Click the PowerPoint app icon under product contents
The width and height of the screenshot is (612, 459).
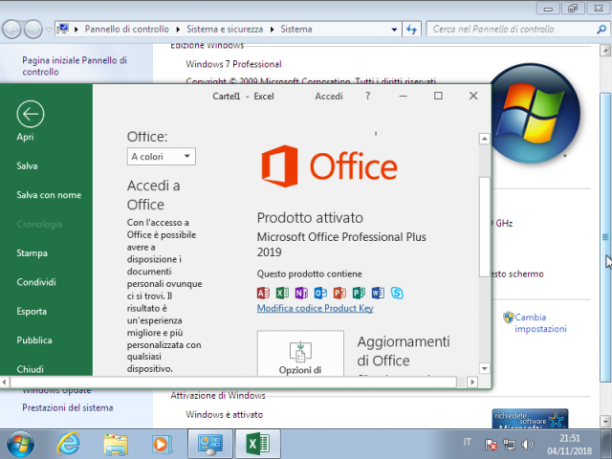[x=340, y=293]
